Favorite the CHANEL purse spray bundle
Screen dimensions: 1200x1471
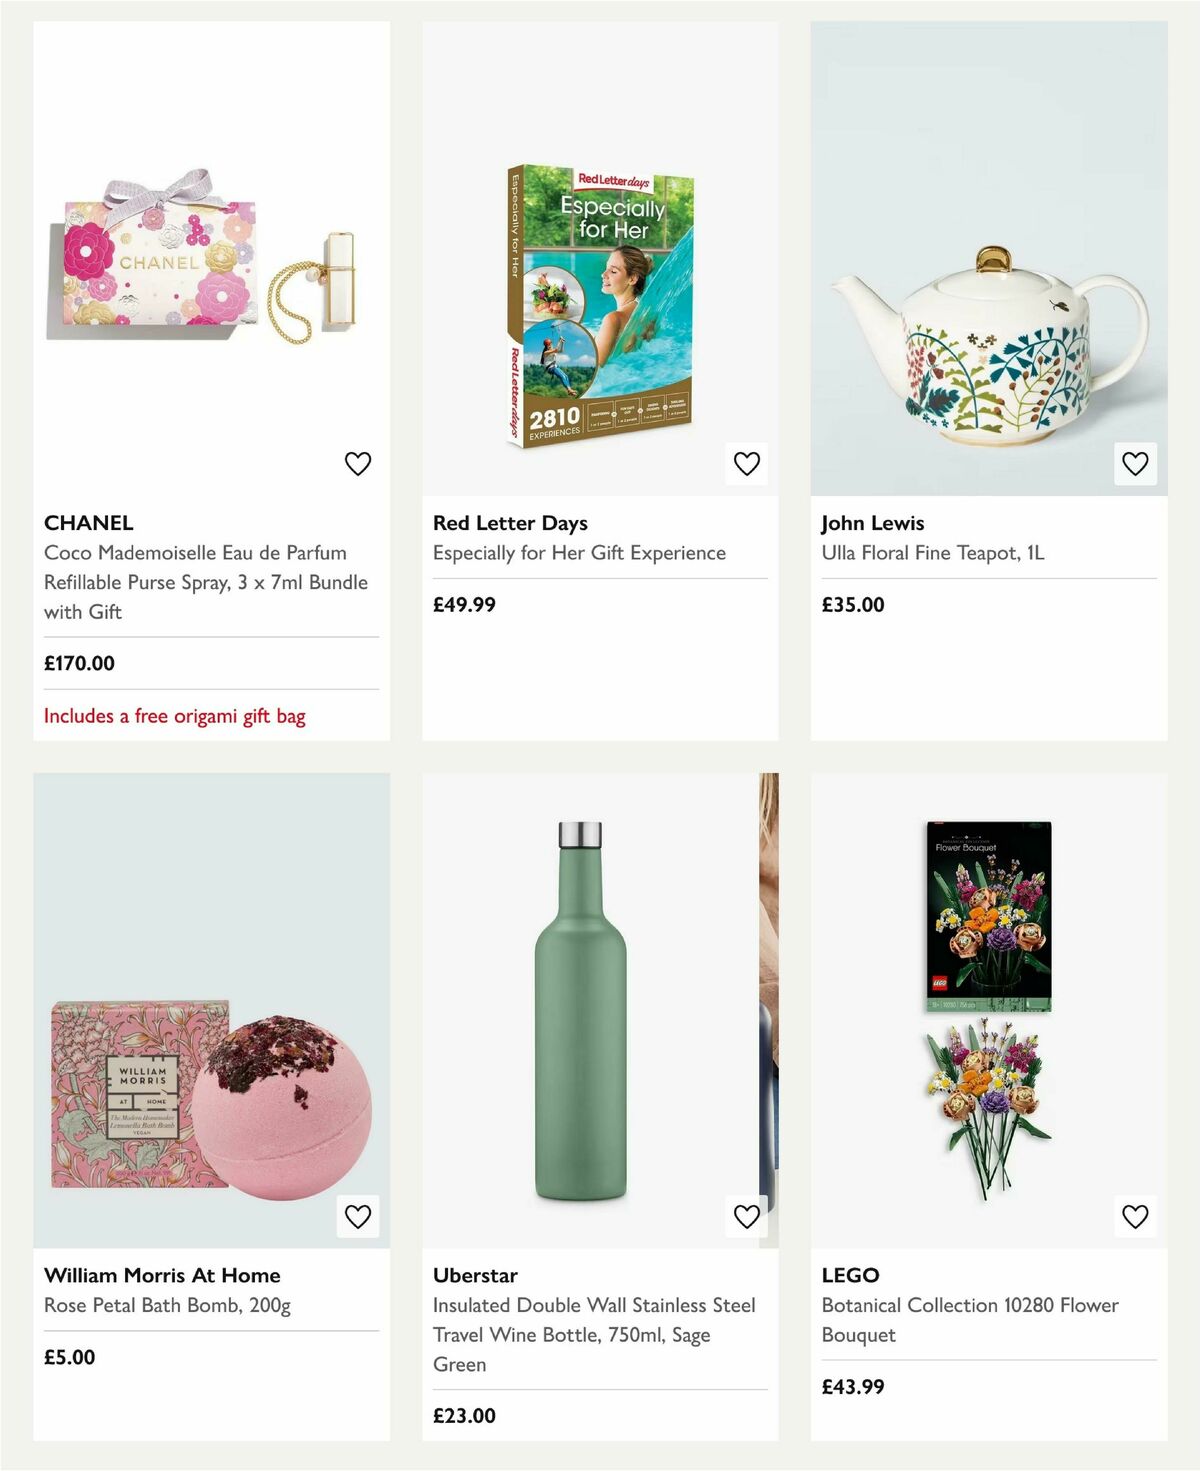pos(357,462)
